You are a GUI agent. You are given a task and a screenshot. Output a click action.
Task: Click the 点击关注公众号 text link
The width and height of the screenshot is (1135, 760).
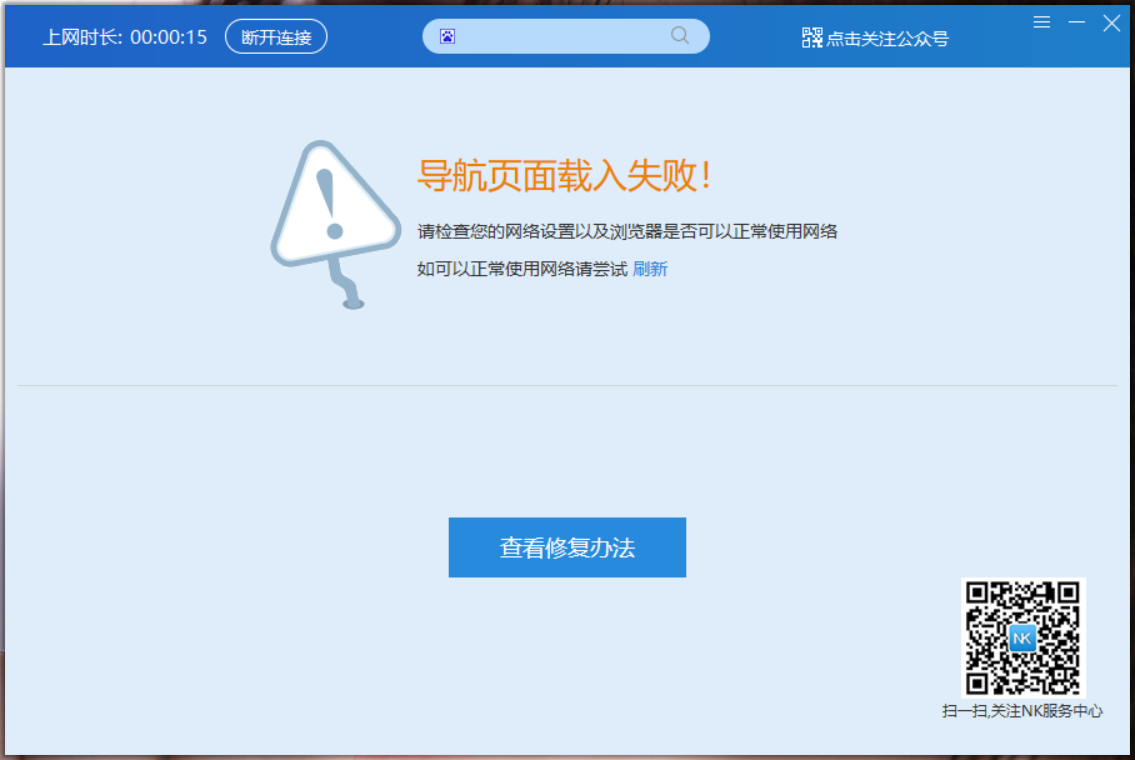[x=887, y=38]
